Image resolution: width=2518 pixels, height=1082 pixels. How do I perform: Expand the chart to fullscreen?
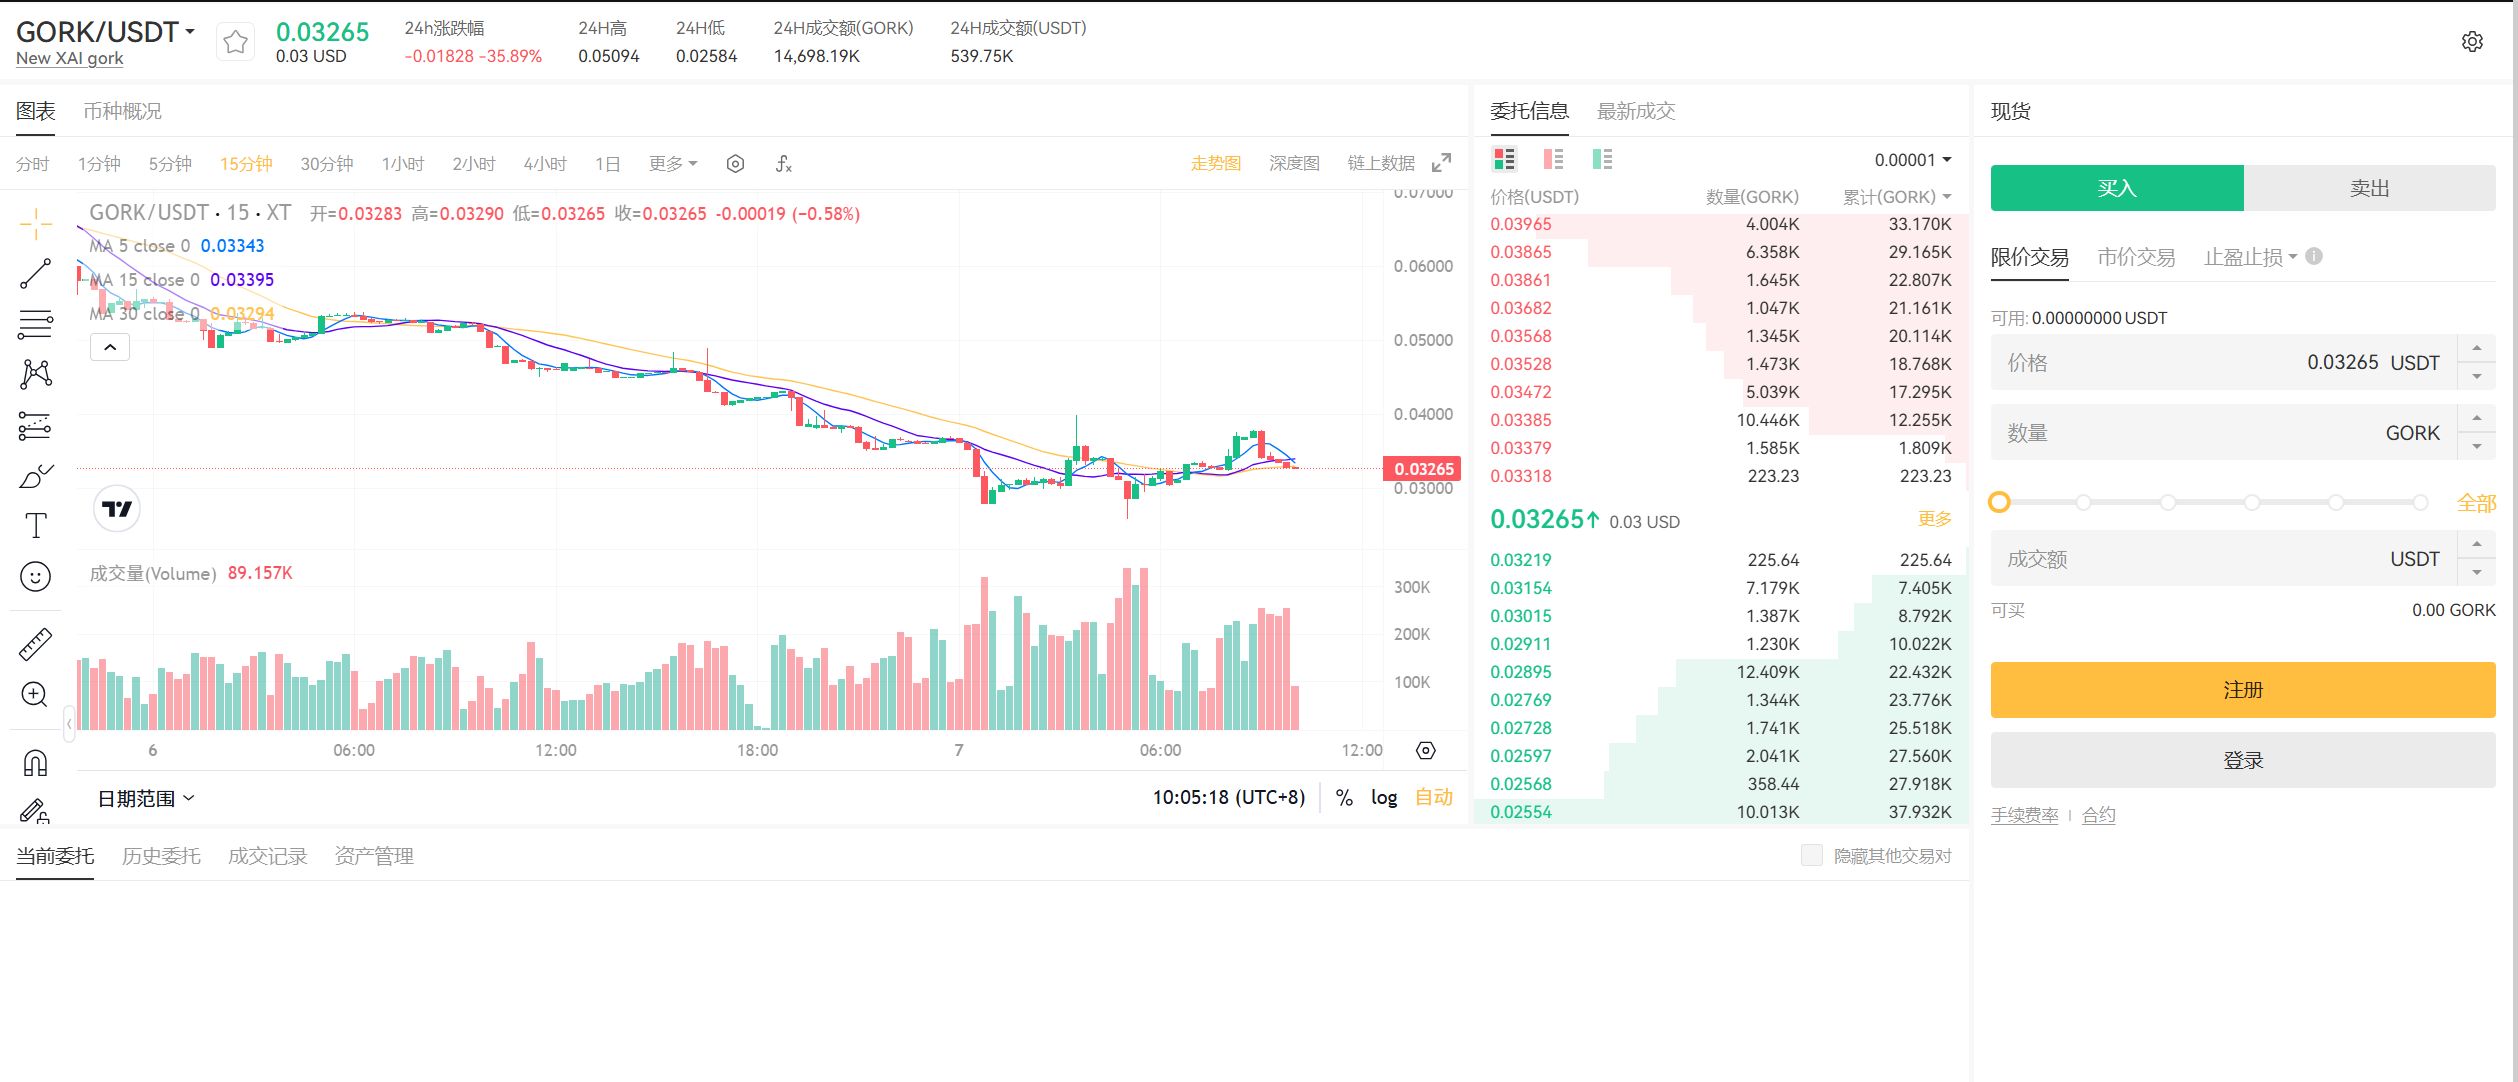(x=1441, y=163)
